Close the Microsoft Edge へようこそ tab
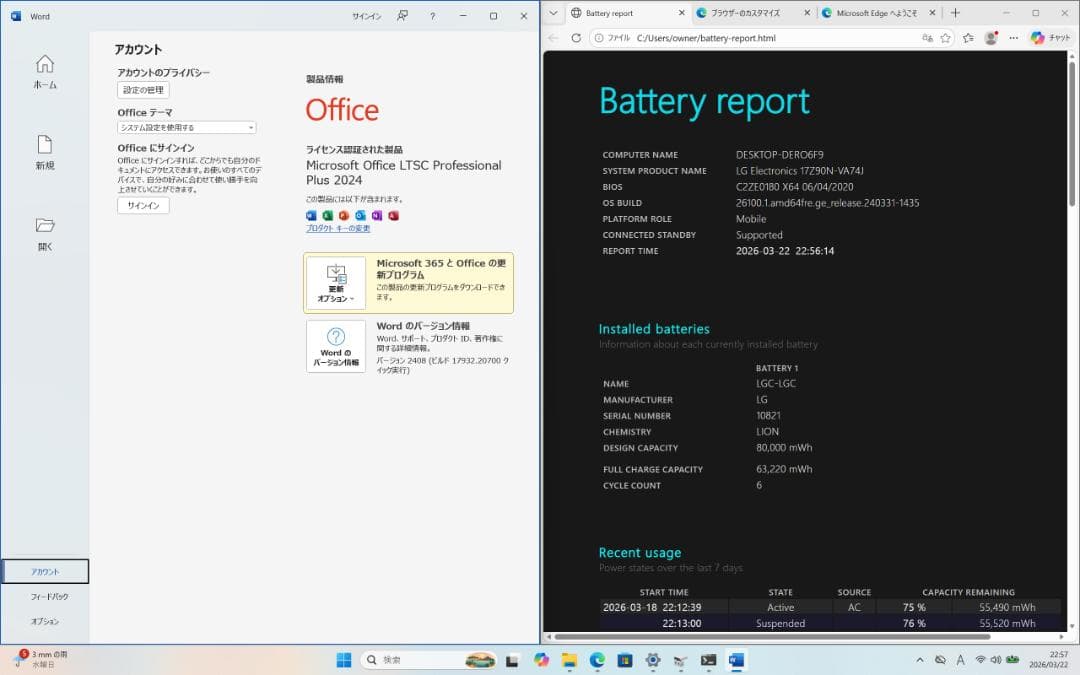1080x675 pixels. (x=932, y=13)
